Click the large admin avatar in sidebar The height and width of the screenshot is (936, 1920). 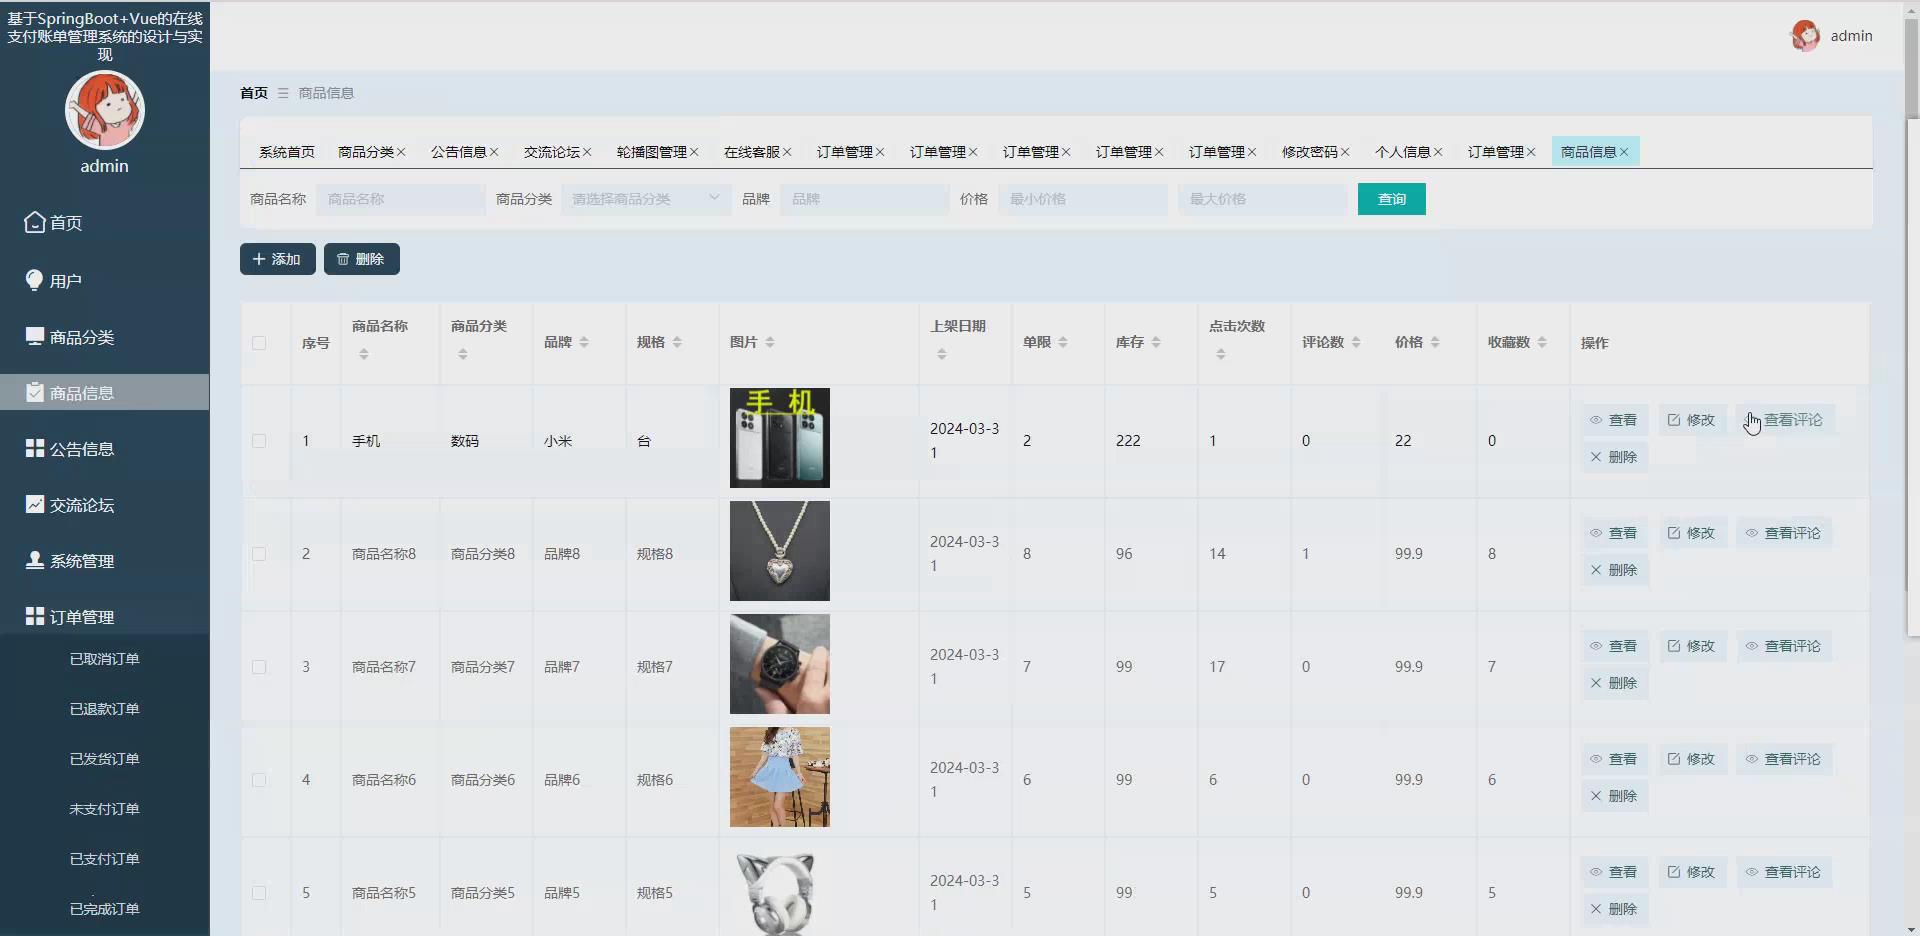point(105,110)
